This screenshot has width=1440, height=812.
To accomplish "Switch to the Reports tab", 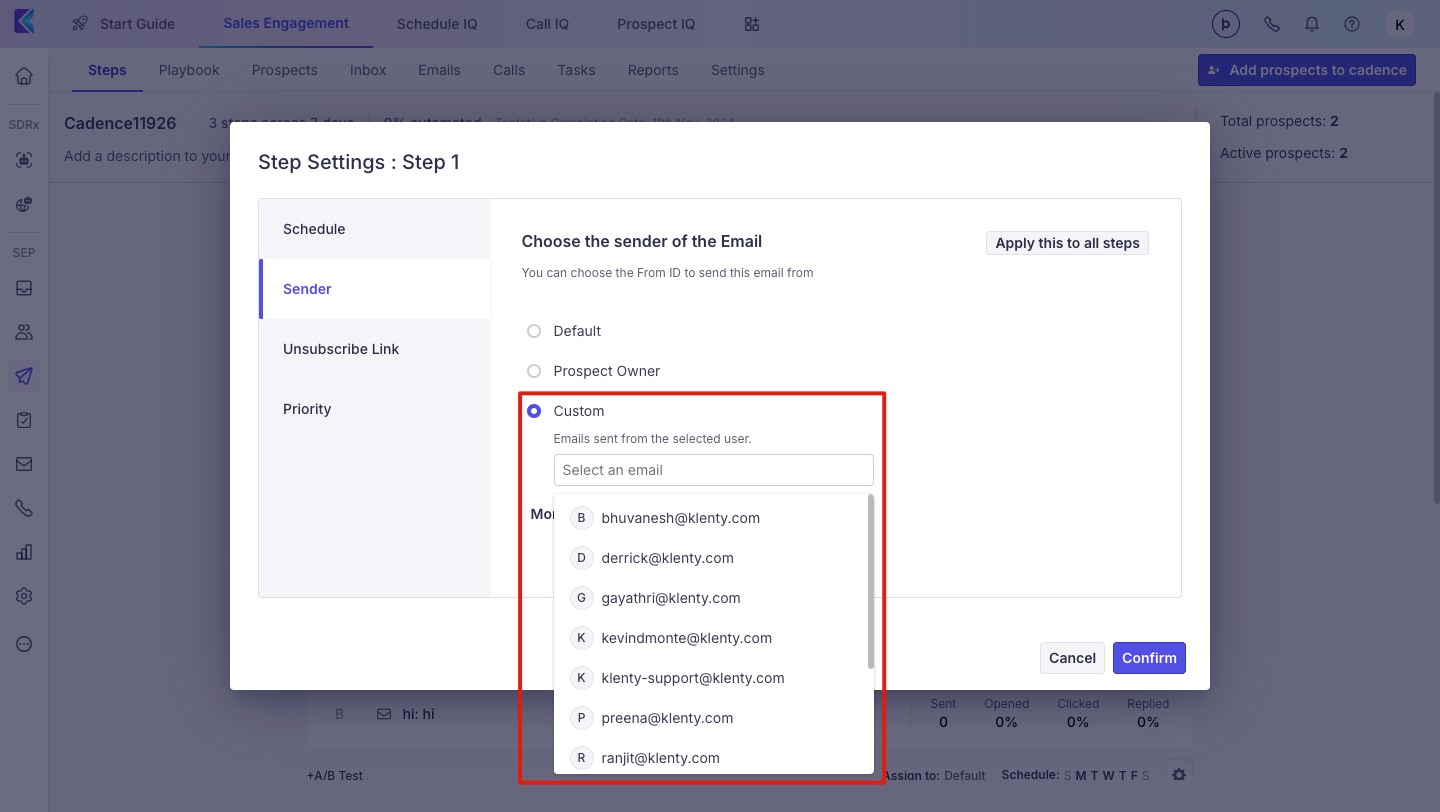I will coord(653,70).
